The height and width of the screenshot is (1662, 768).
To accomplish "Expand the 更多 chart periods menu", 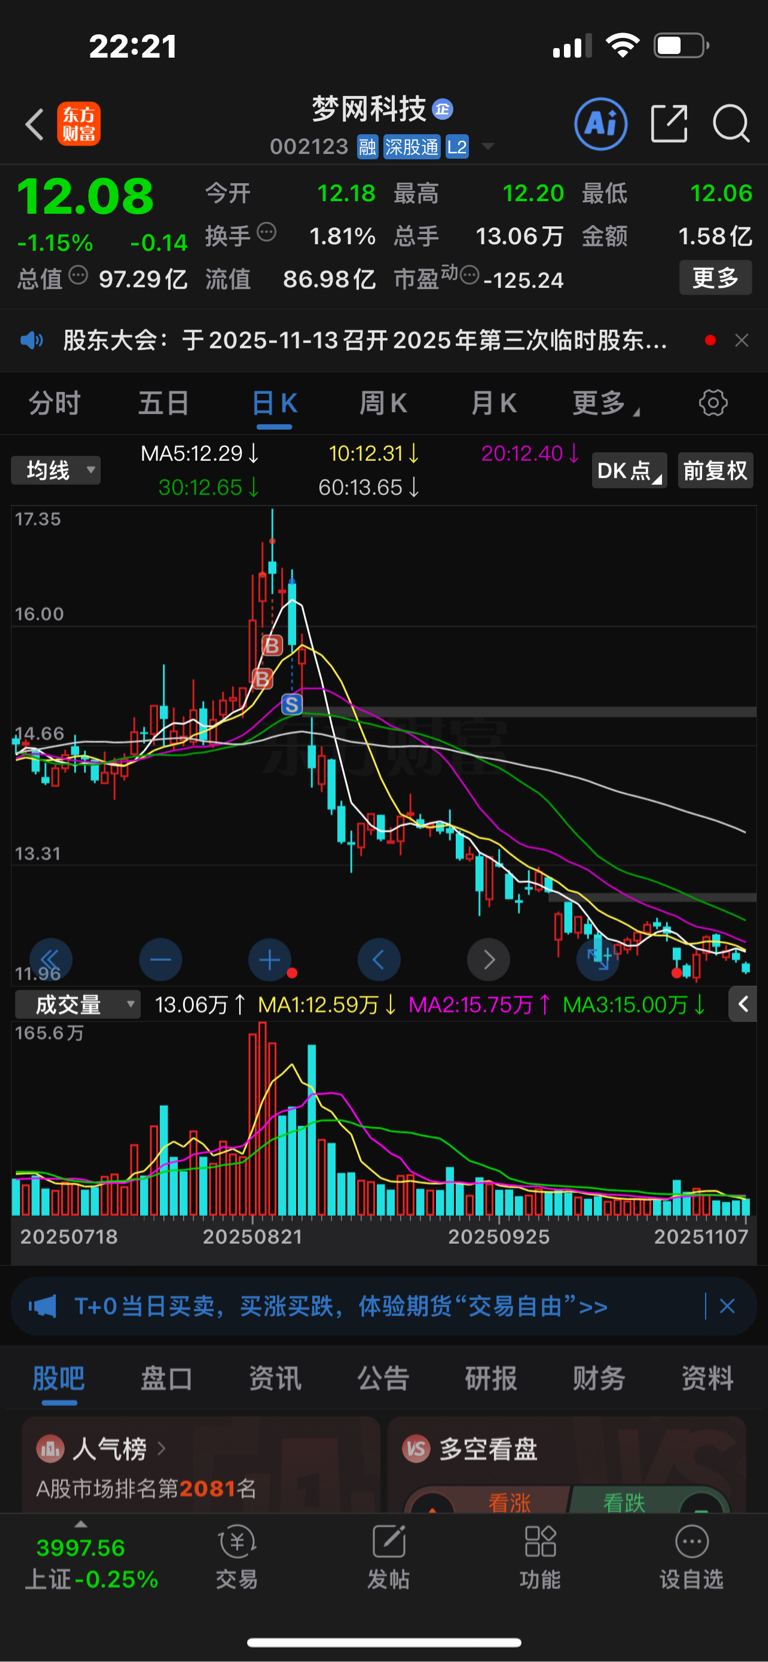I will click(605, 403).
